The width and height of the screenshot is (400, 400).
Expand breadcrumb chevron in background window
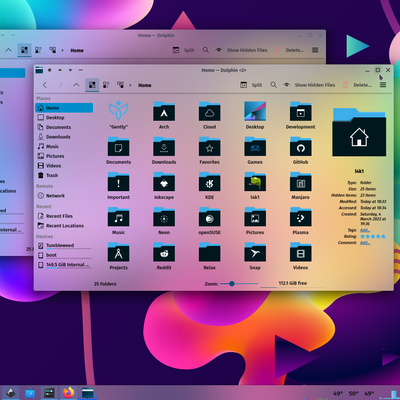(x=62, y=50)
